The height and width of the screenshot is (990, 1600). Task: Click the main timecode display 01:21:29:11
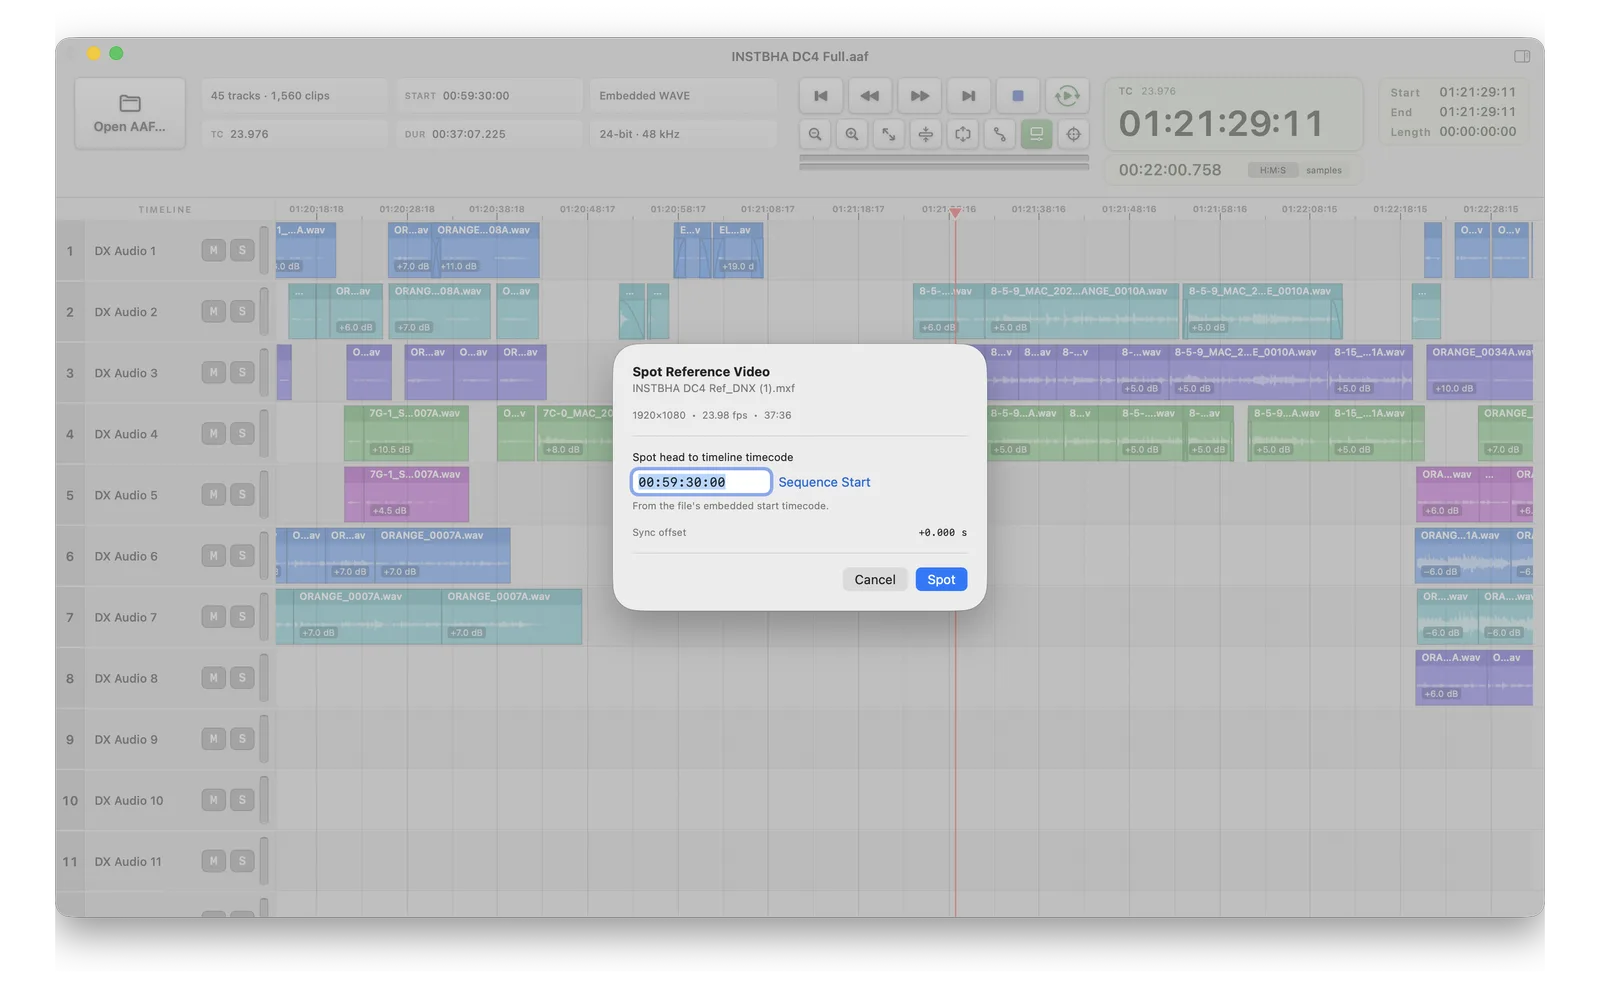point(1221,124)
